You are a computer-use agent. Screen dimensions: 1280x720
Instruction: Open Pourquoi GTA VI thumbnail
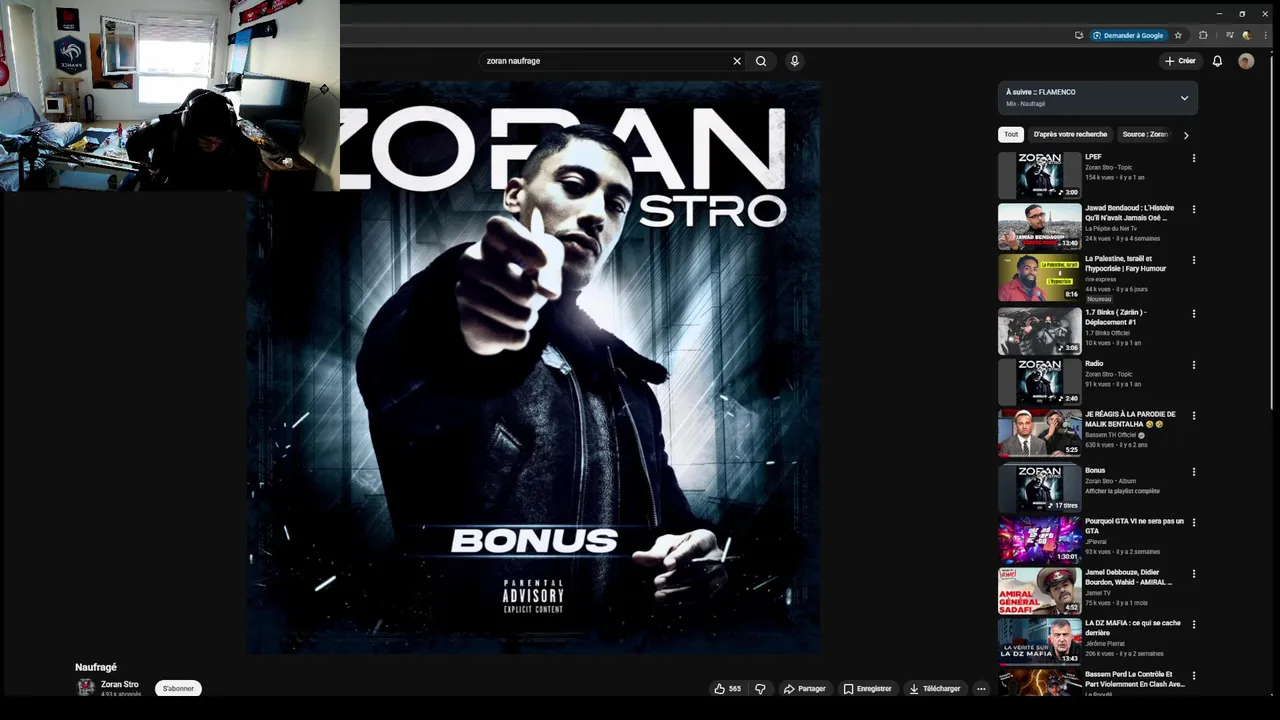pyautogui.click(x=1040, y=540)
